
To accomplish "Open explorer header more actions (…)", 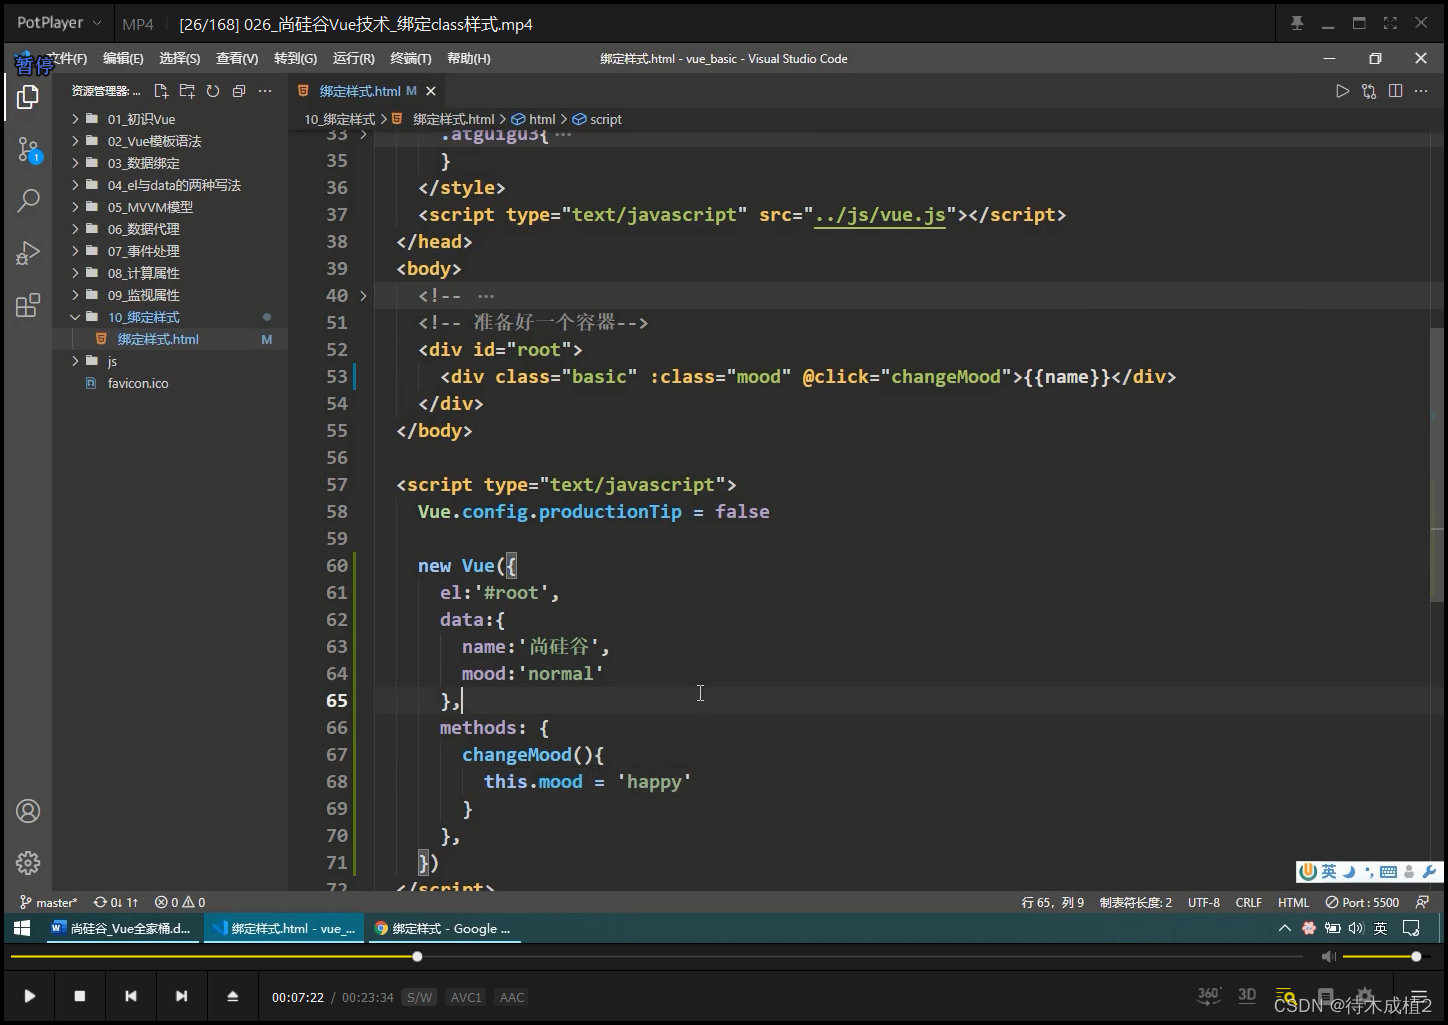I will click(265, 91).
